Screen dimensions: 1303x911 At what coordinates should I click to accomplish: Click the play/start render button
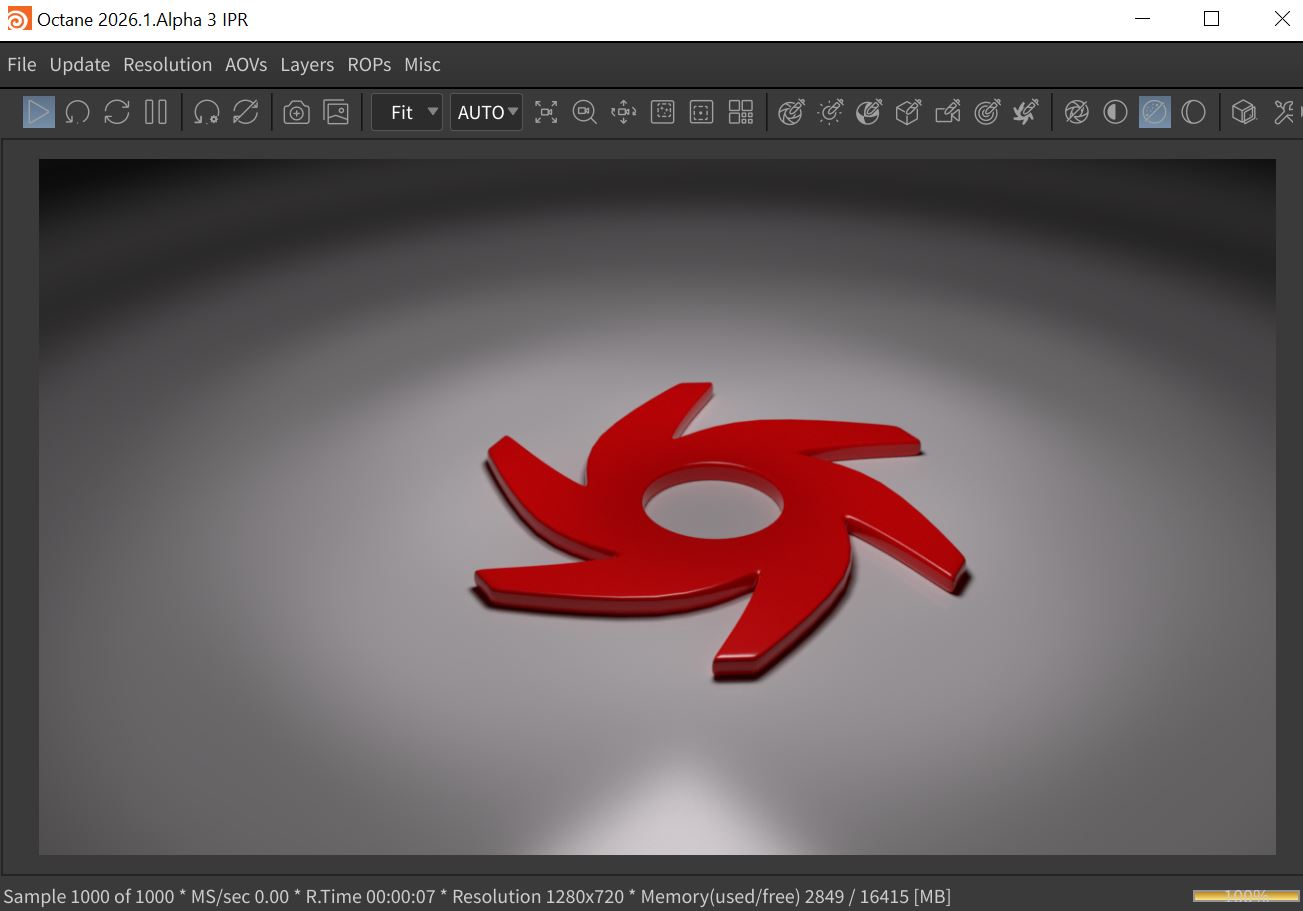39,112
